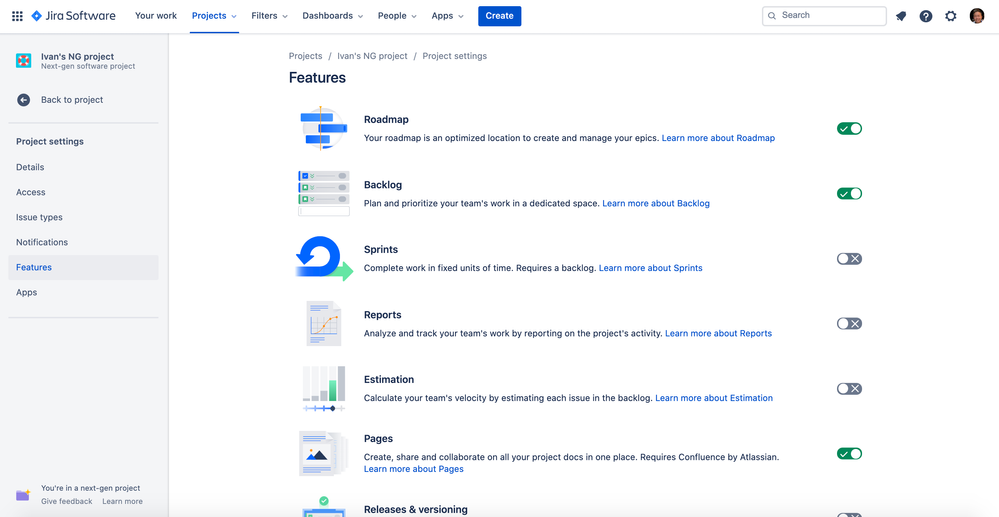
Task: Click the Reports feature illustration
Action: click(x=324, y=323)
